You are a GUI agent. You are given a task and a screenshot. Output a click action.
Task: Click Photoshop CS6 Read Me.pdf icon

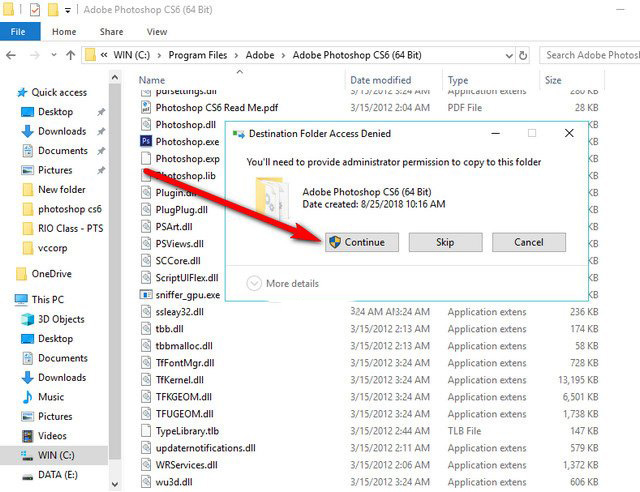(146, 107)
